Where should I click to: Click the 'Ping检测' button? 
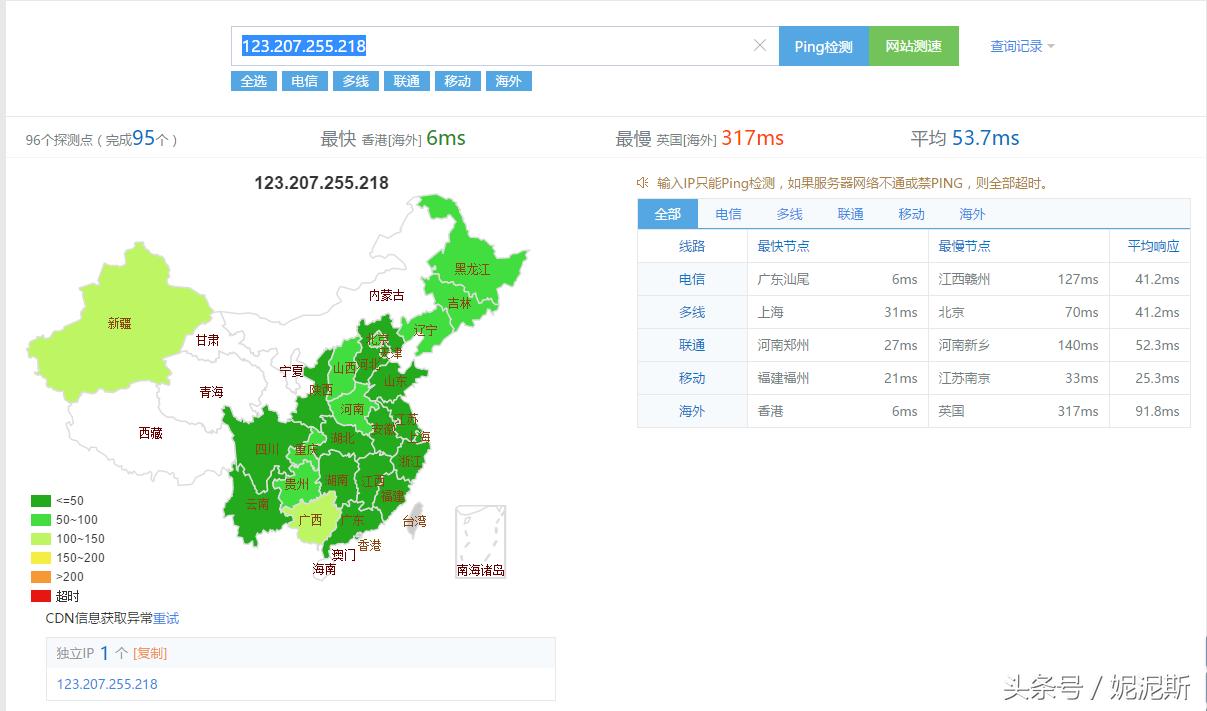click(823, 45)
